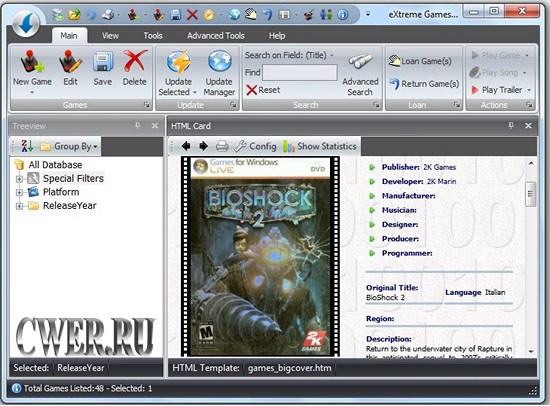Open the Search group dialog launcher

pos(376,105)
